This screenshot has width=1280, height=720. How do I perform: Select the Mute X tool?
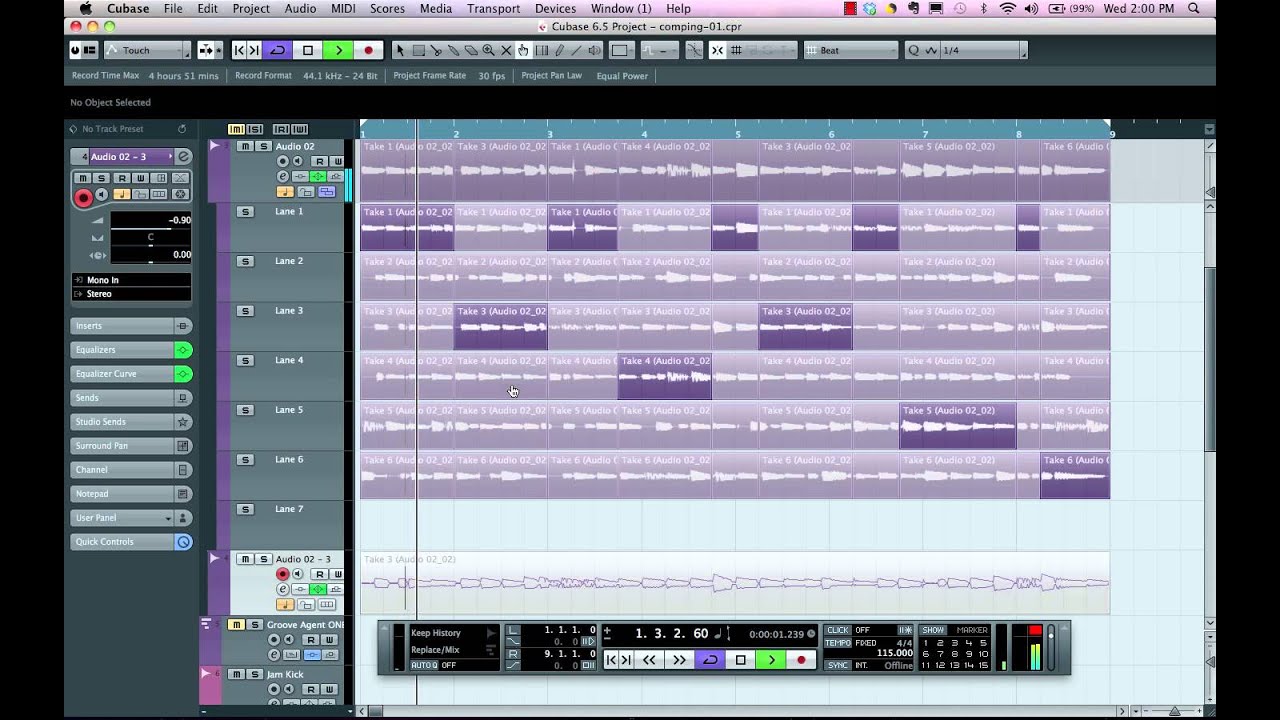(506, 50)
